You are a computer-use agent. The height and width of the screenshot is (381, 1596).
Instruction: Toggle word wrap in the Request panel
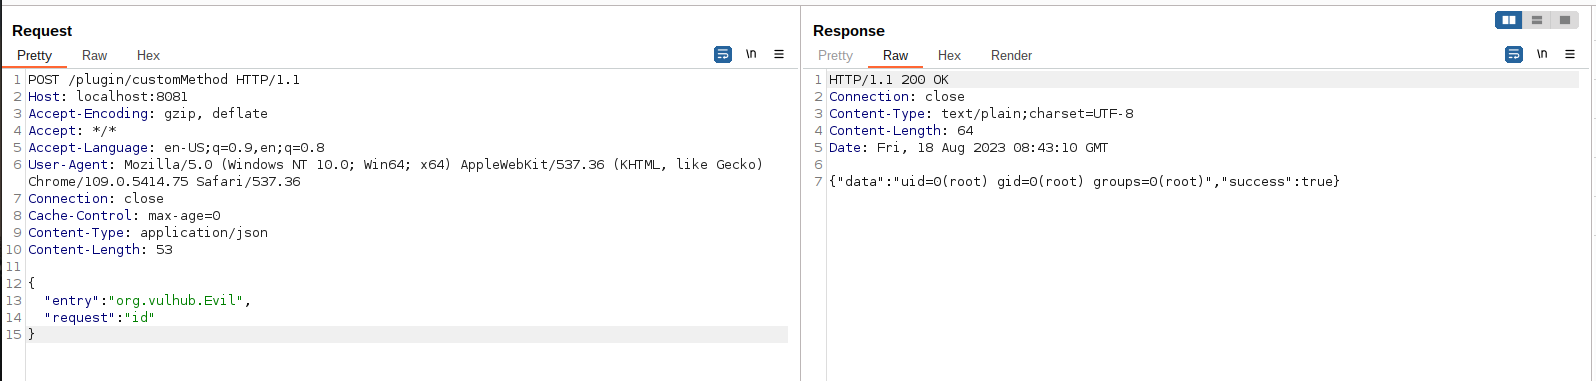click(x=723, y=55)
